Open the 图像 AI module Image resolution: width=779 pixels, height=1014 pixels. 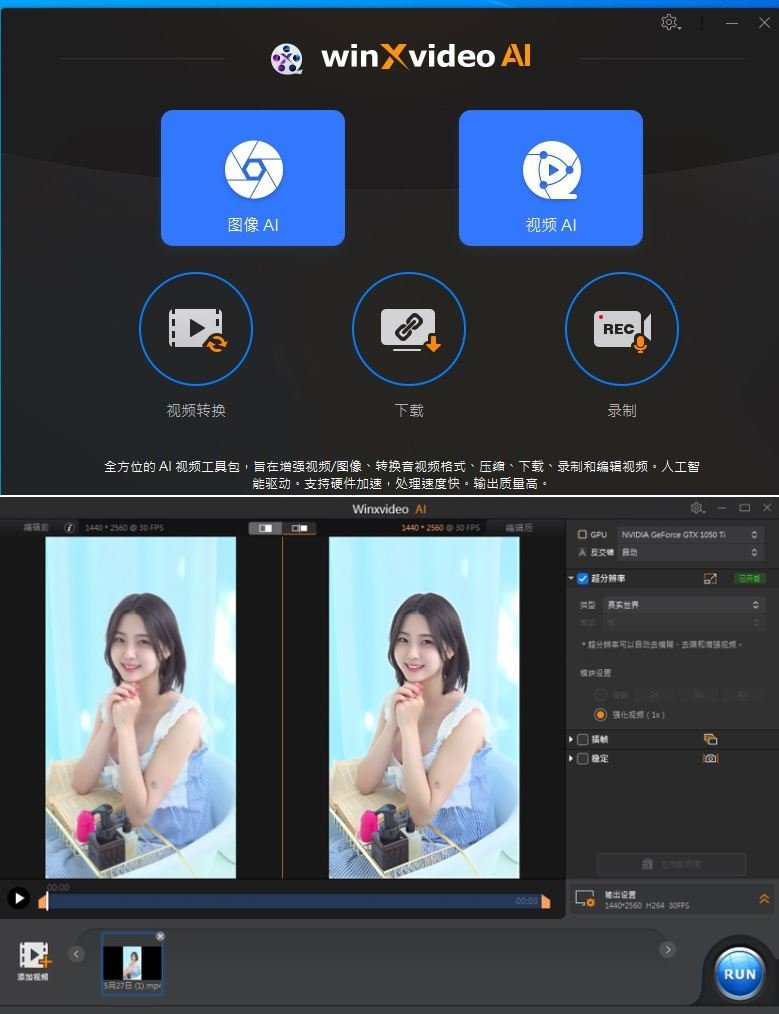point(253,178)
